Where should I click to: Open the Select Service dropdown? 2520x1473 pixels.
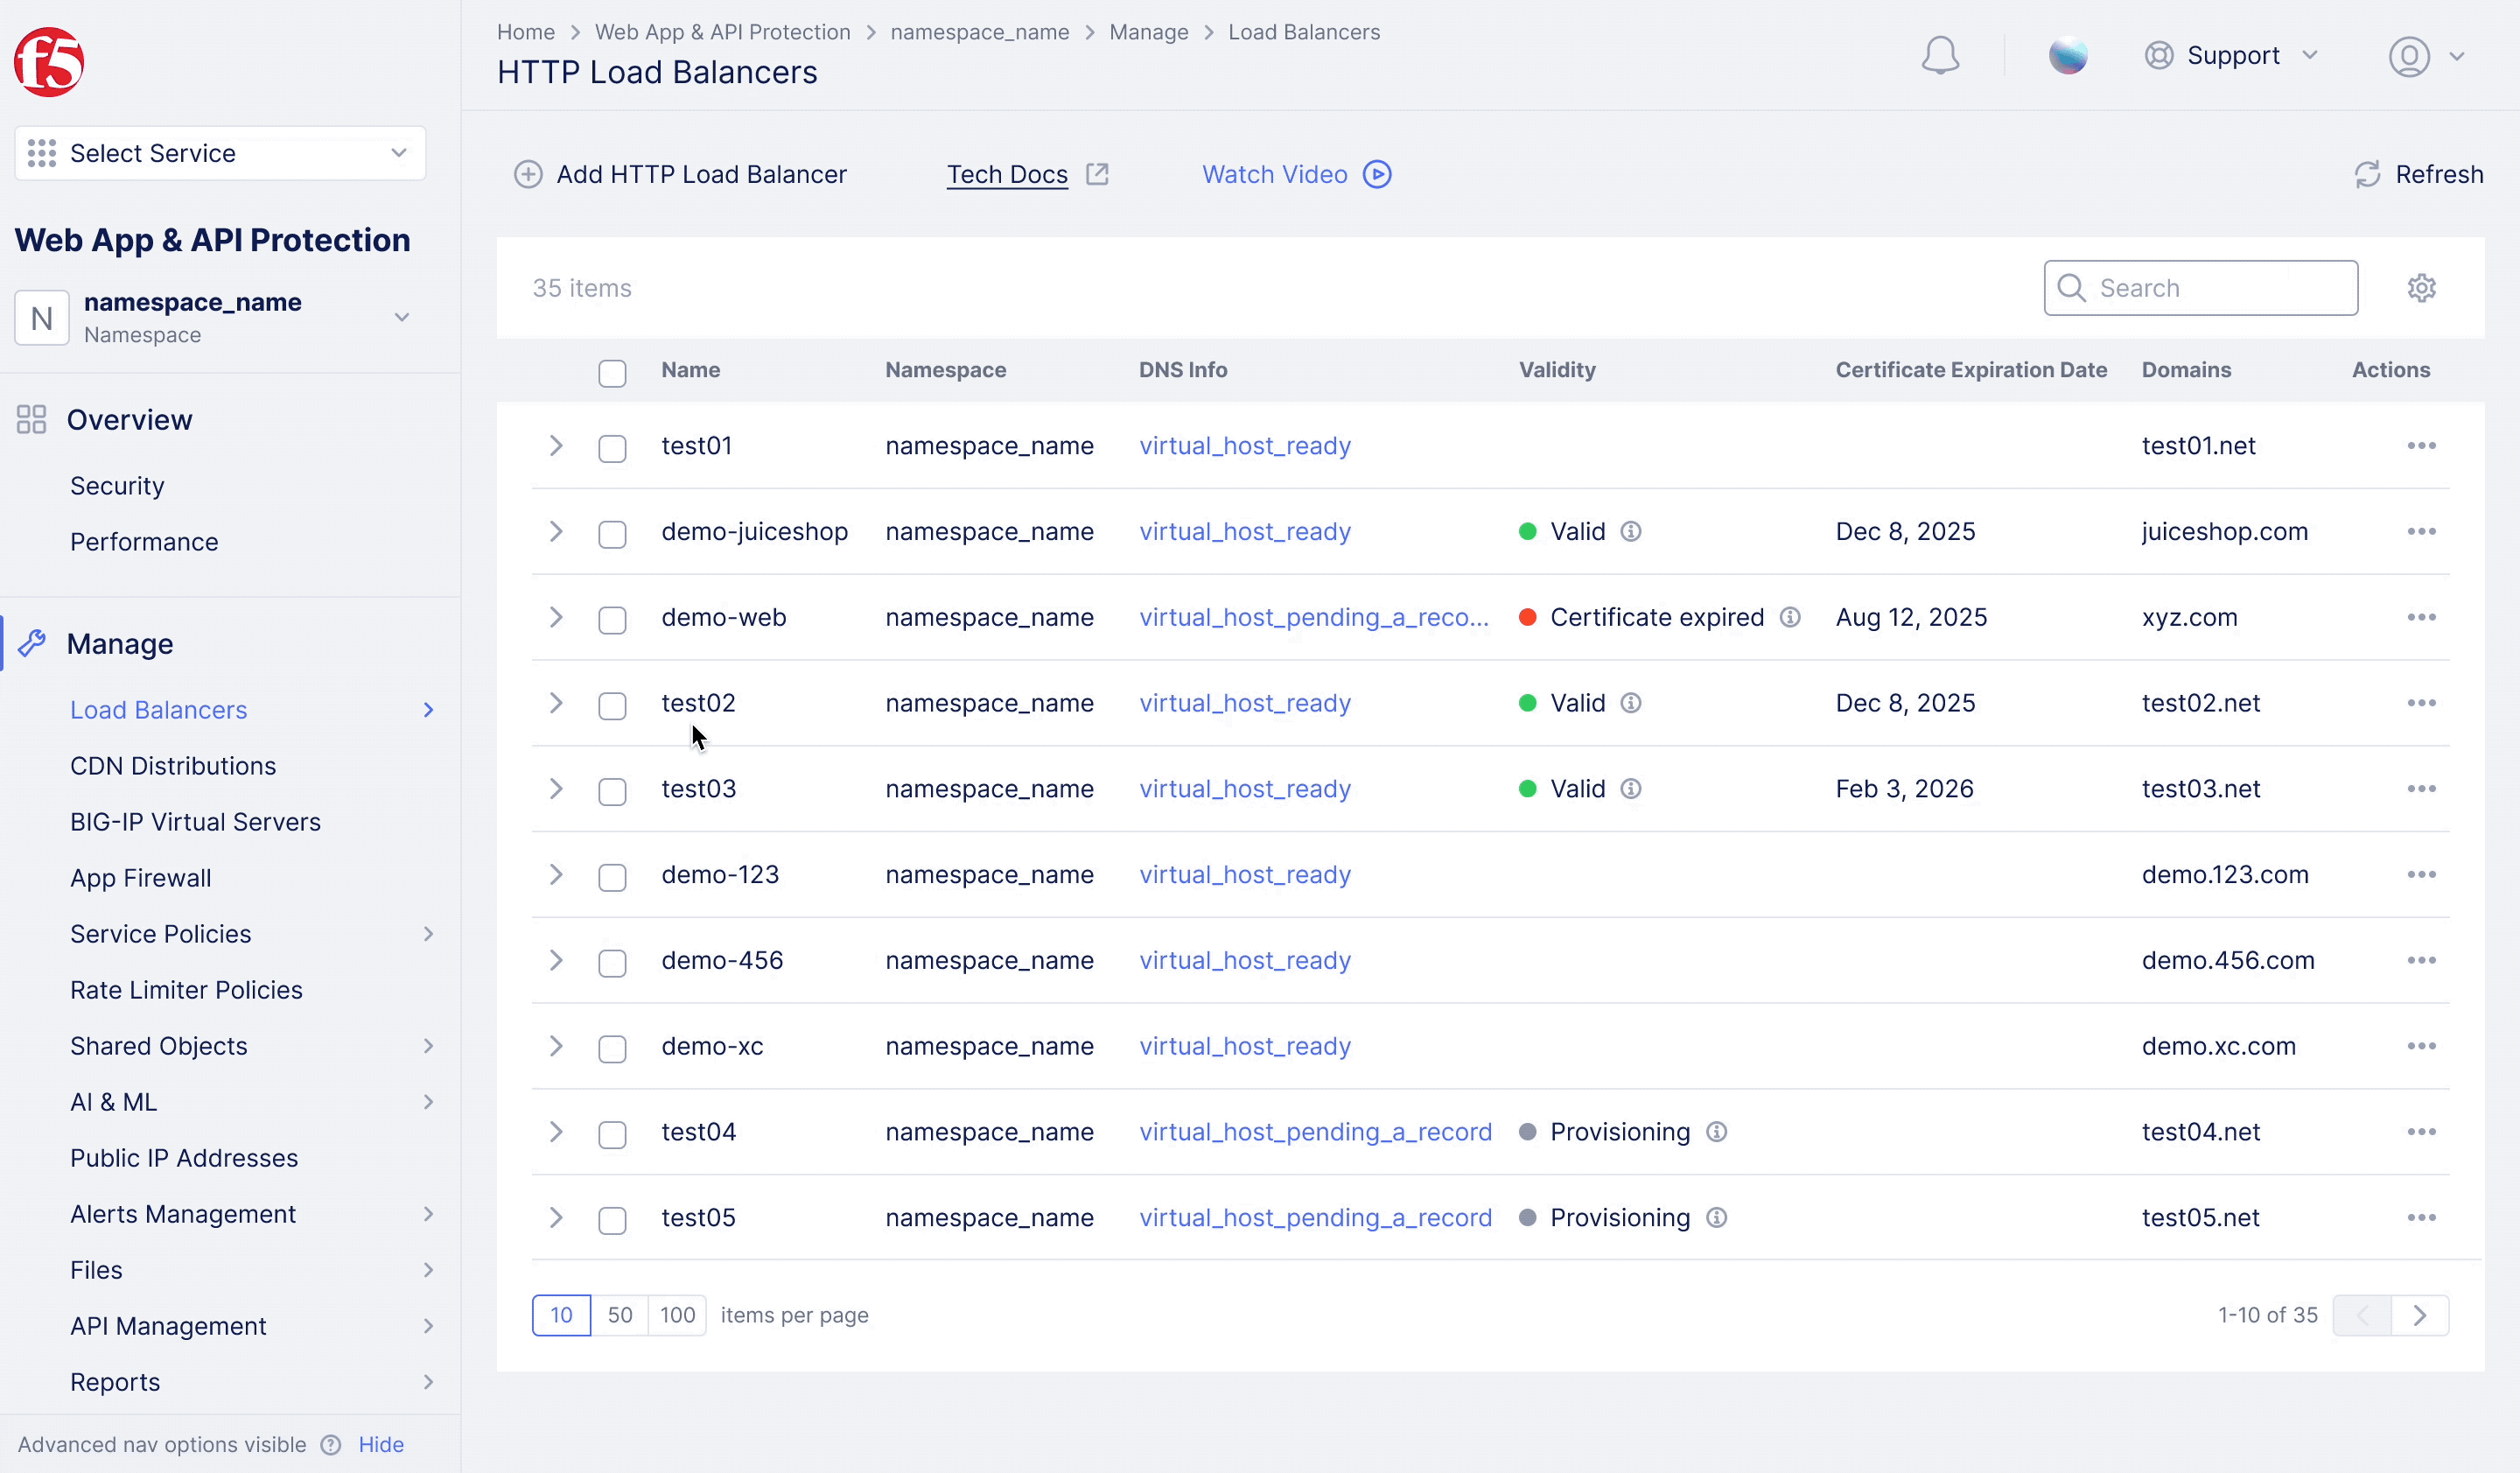(x=220, y=153)
